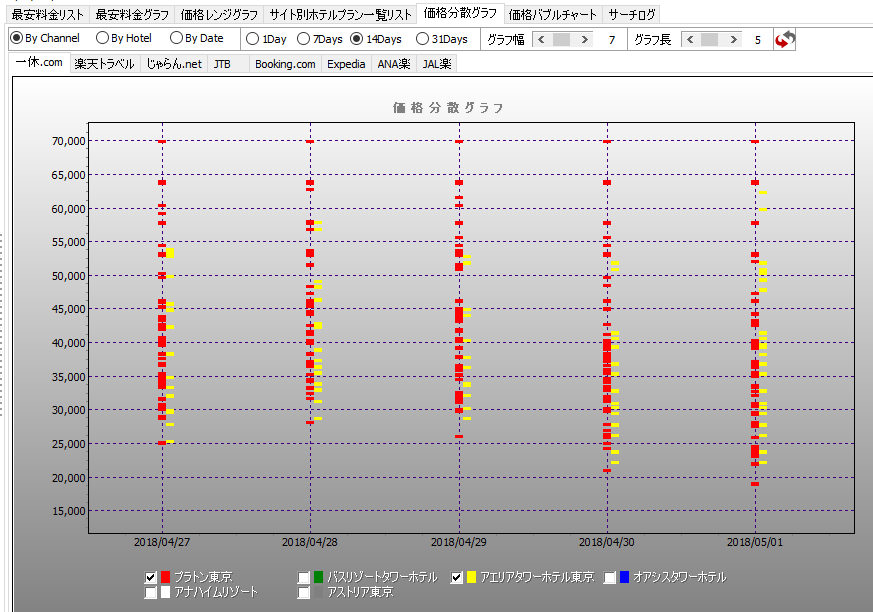Click red color swatch for プラトン東京
This screenshot has width=873, height=612.
coord(165,578)
